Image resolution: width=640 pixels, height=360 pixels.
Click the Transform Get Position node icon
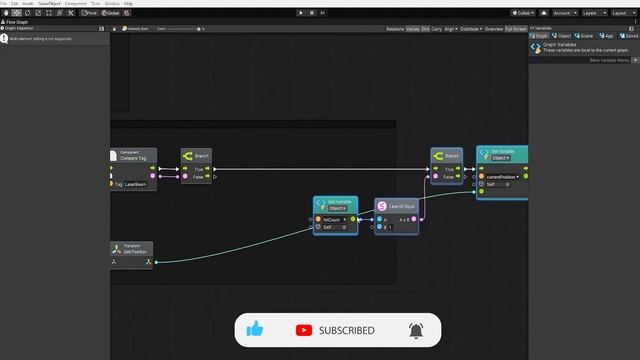[x=117, y=249]
